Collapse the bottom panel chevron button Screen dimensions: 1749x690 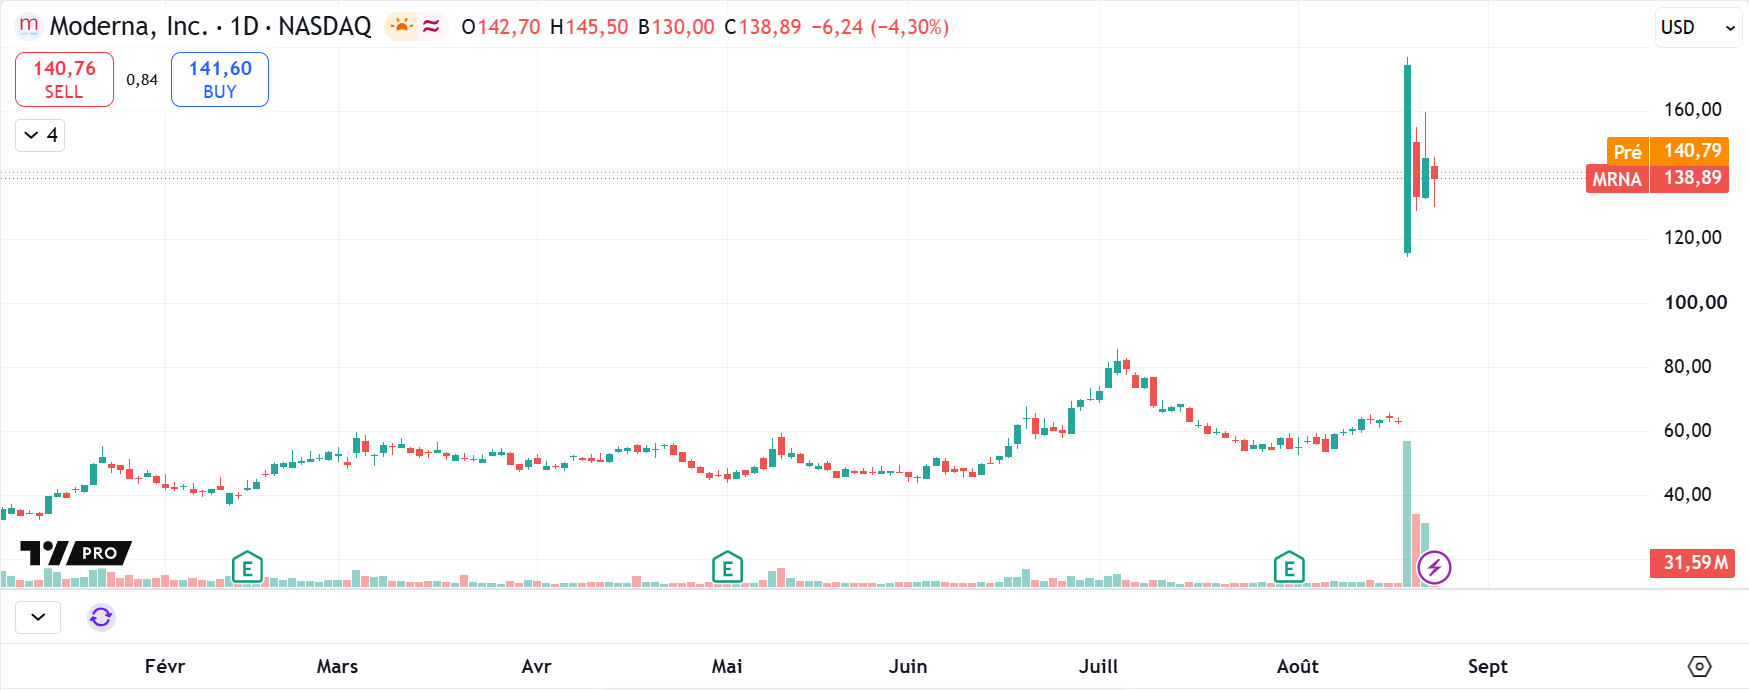pos(38,617)
